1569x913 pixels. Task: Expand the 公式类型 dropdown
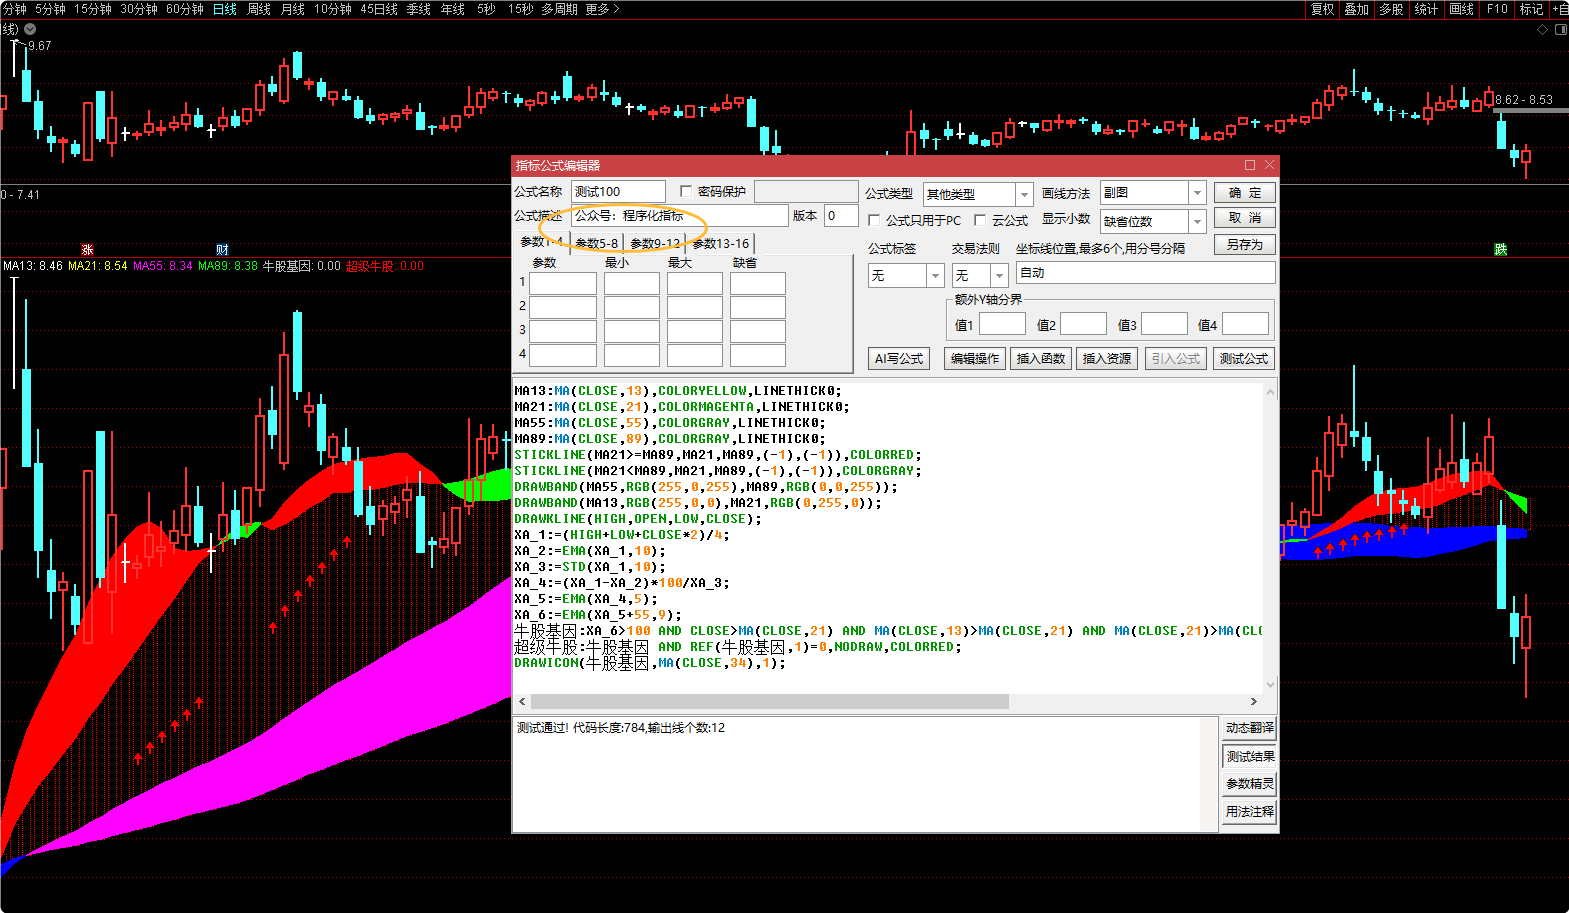click(1024, 194)
